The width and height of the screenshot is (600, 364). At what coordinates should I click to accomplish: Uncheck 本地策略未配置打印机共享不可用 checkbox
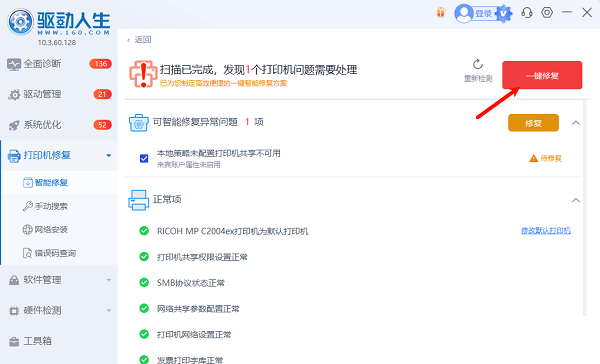(x=144, y=158)
